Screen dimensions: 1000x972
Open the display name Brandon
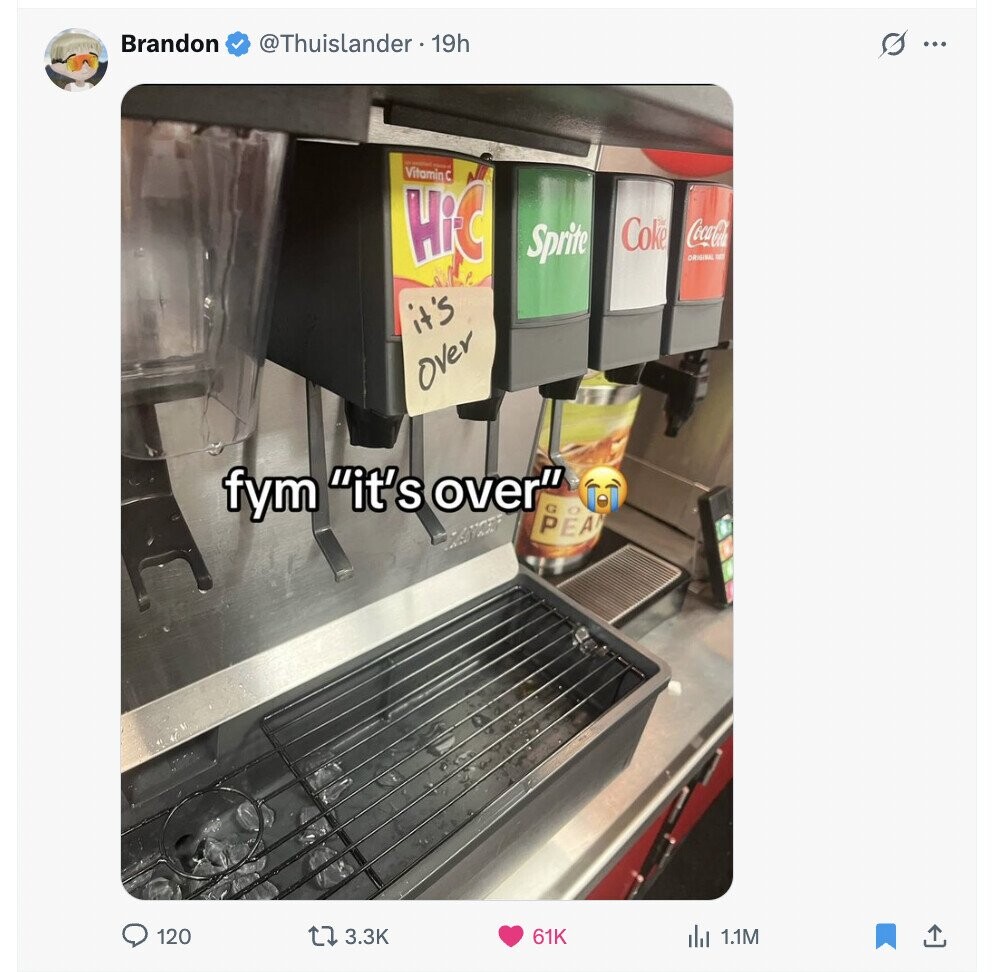pos(170,44)
